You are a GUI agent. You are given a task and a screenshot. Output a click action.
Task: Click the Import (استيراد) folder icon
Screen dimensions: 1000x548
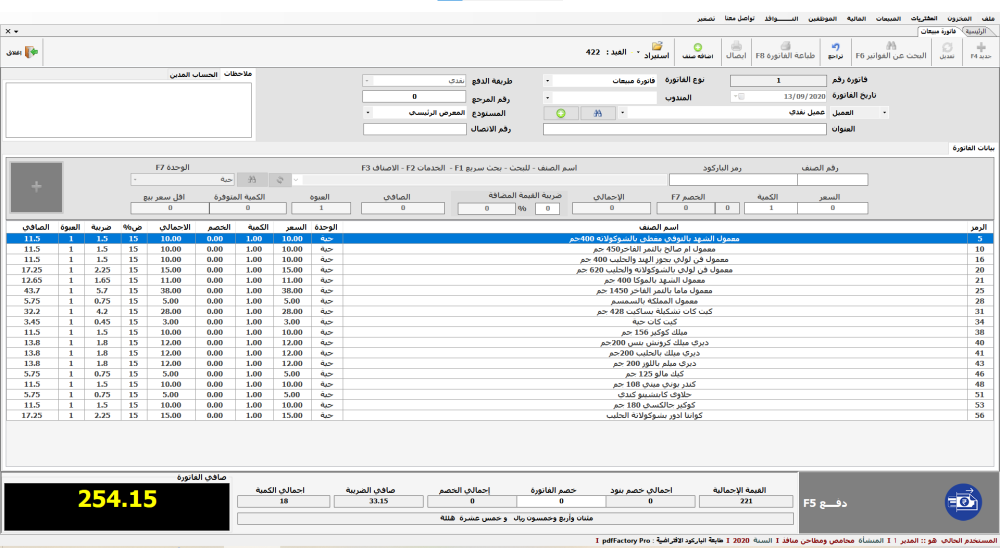coord(656,50)
